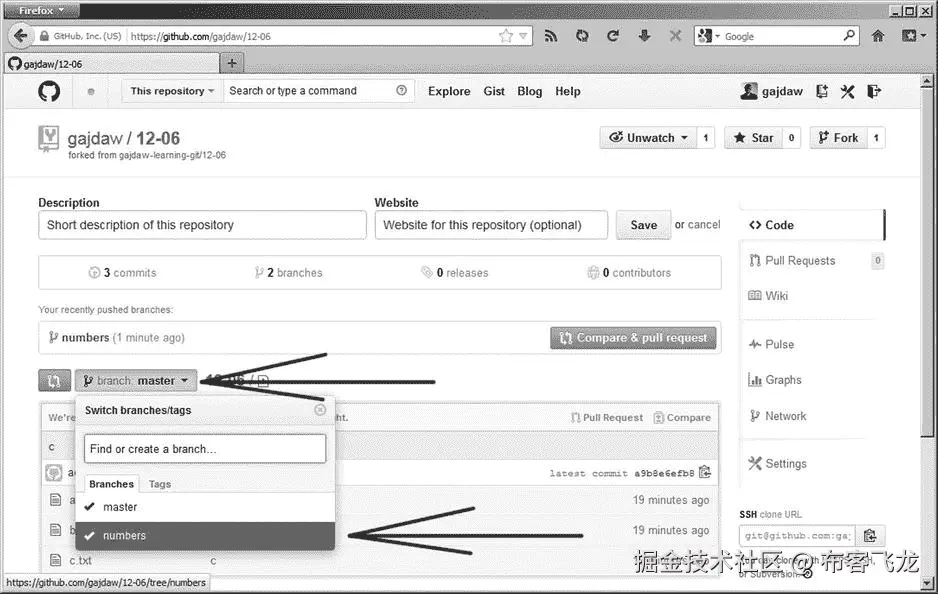This screenshot has height=594, width=938.
Task: Switch to the Tags tab
Action: (160, 484)
